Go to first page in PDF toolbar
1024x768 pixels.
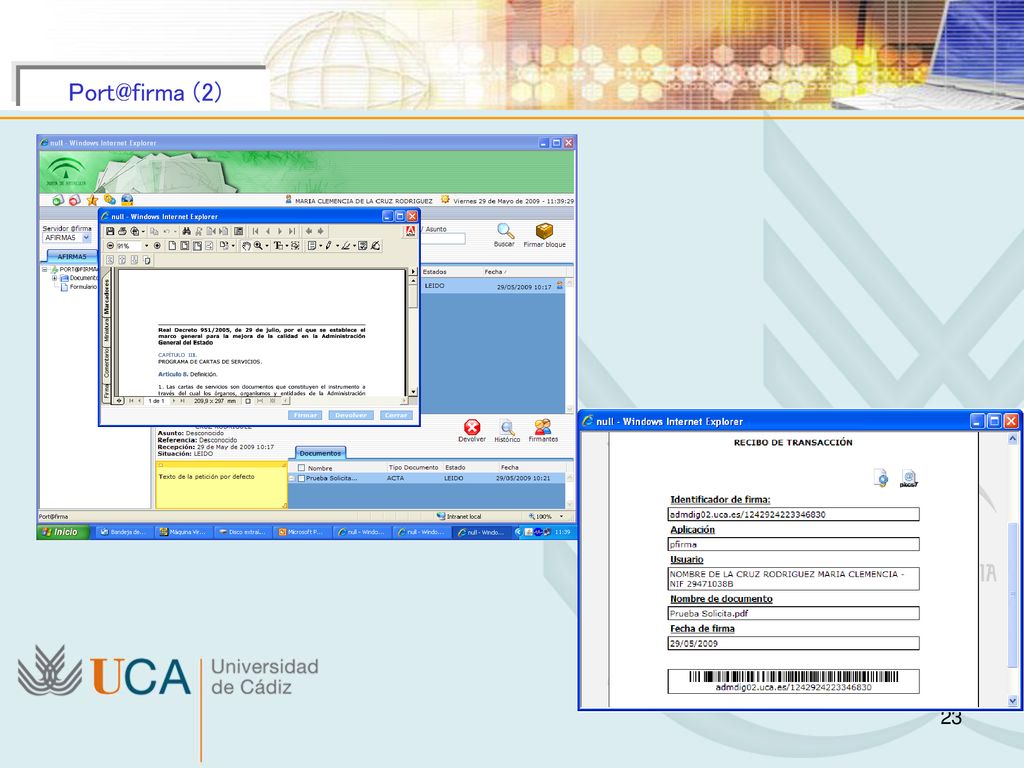[x=255, y=231]
